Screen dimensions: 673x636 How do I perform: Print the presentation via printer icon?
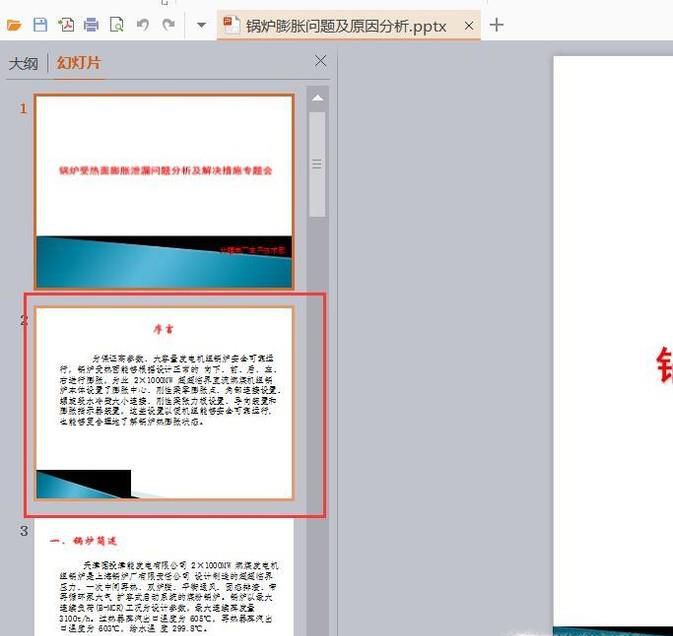(x=91, y=25)
